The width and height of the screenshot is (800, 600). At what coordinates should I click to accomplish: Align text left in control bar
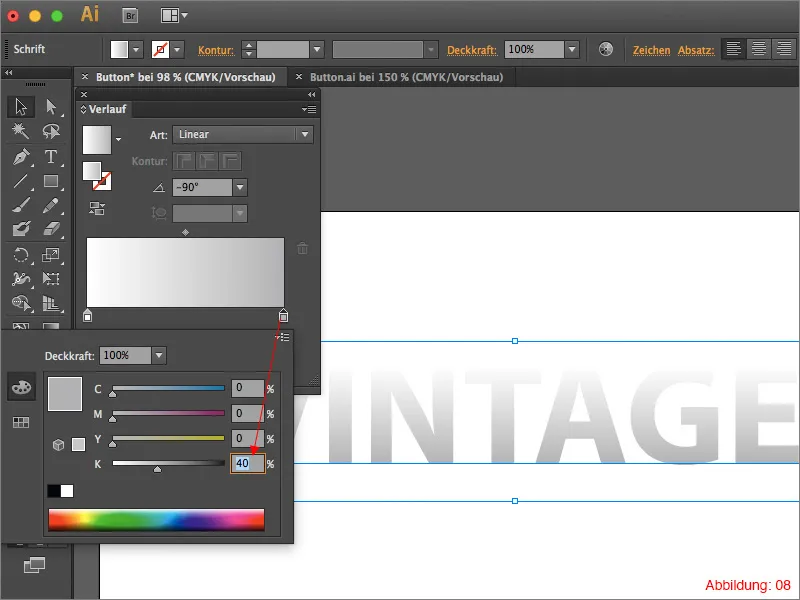click(733, 49)
